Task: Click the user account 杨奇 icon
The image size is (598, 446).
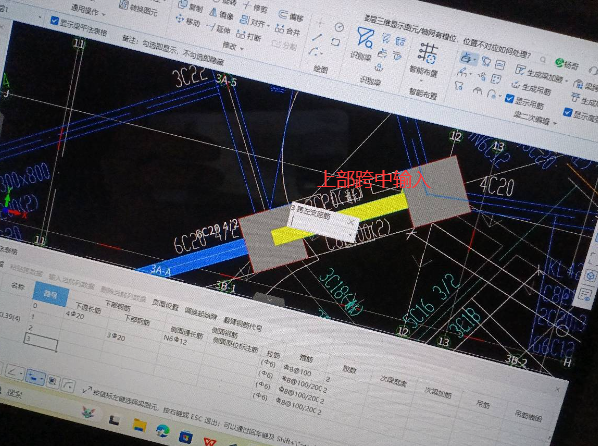Action: pos(559,63)
